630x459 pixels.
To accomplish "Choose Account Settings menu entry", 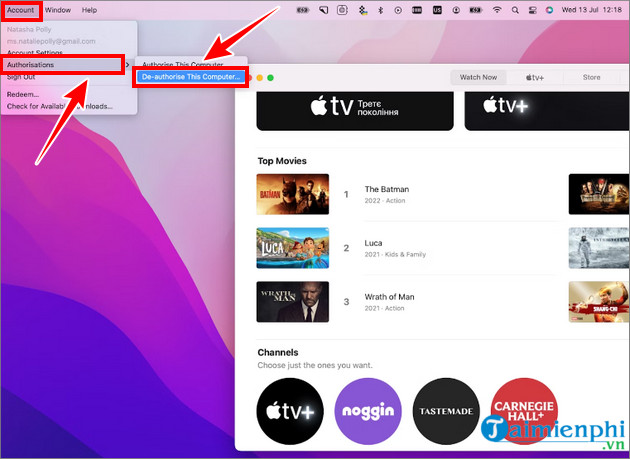I will click(x=35, y=53).
